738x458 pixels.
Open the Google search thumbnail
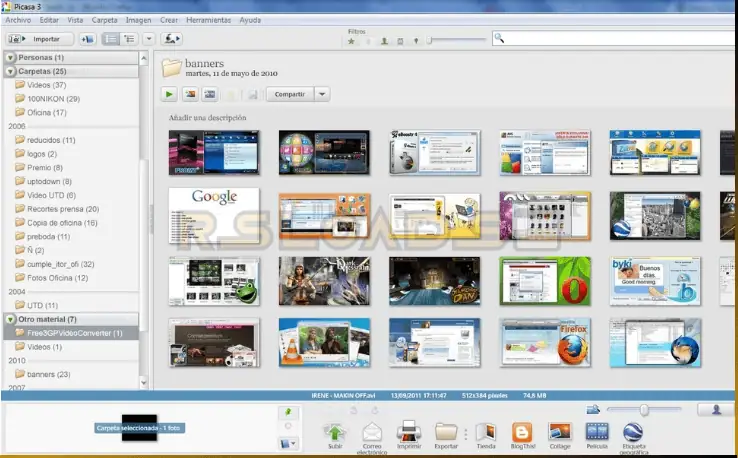tap(214, 216)
